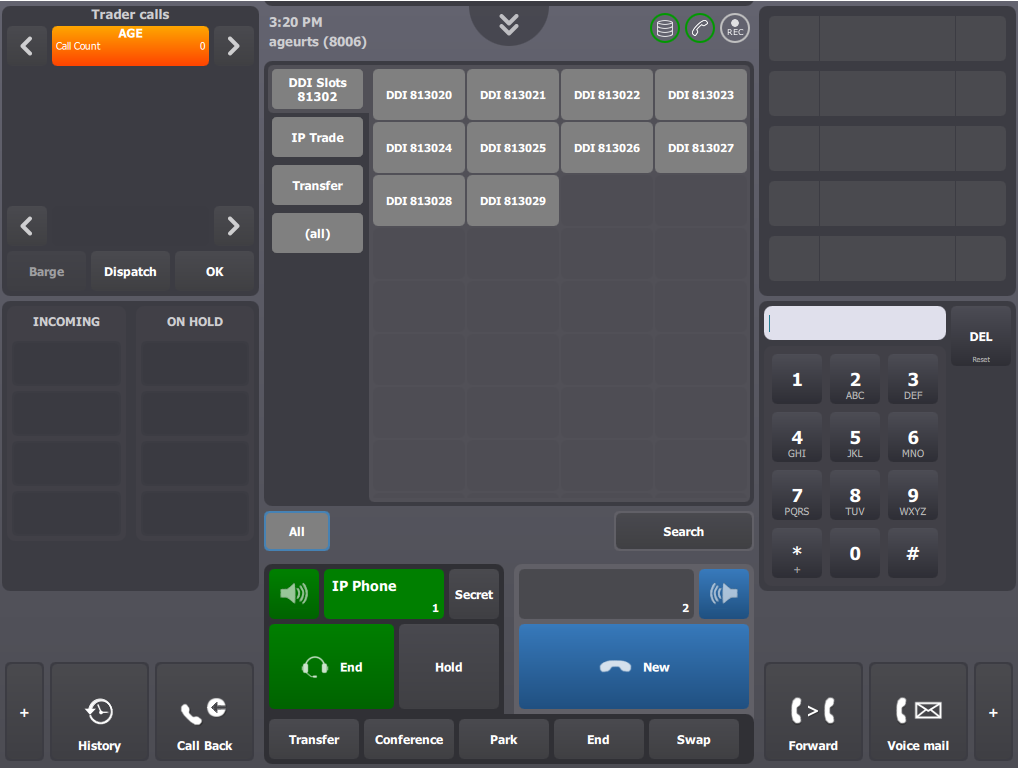Switch to the IP Trade tab
Image resolution: width=1018 pixels, height=768 pixels.
pos(317,137)
